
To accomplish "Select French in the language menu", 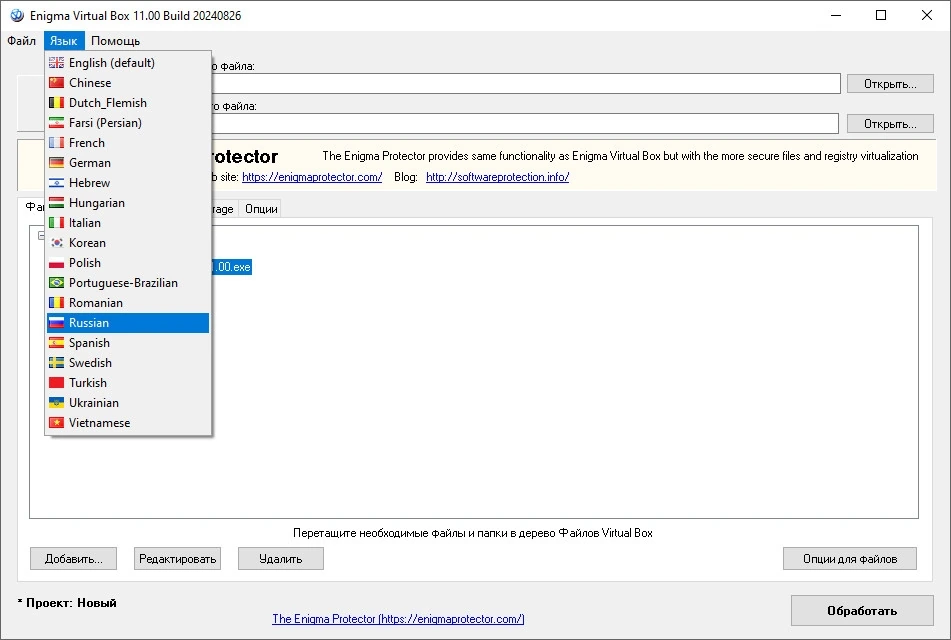I will 128,143.
